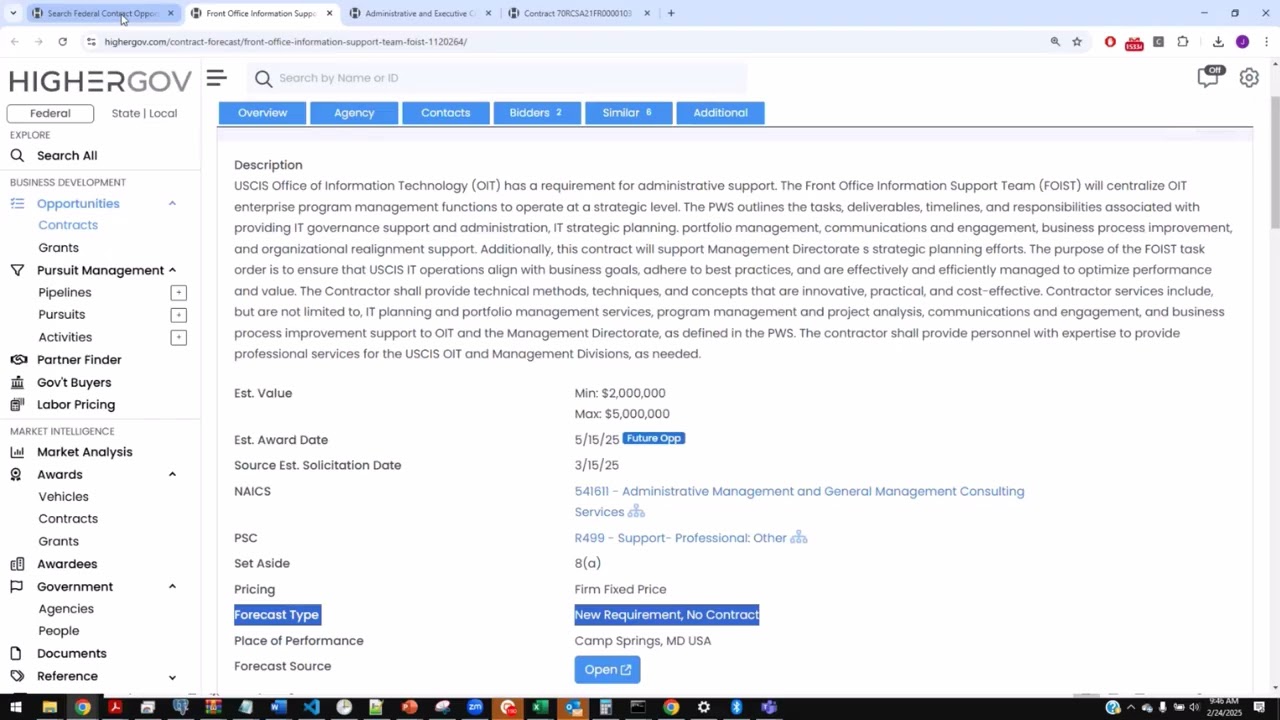The width and height of the screenshot is (1280, 720).
Task: Click the Partner Finder handshake icon
Action: [x=17, y=360]
